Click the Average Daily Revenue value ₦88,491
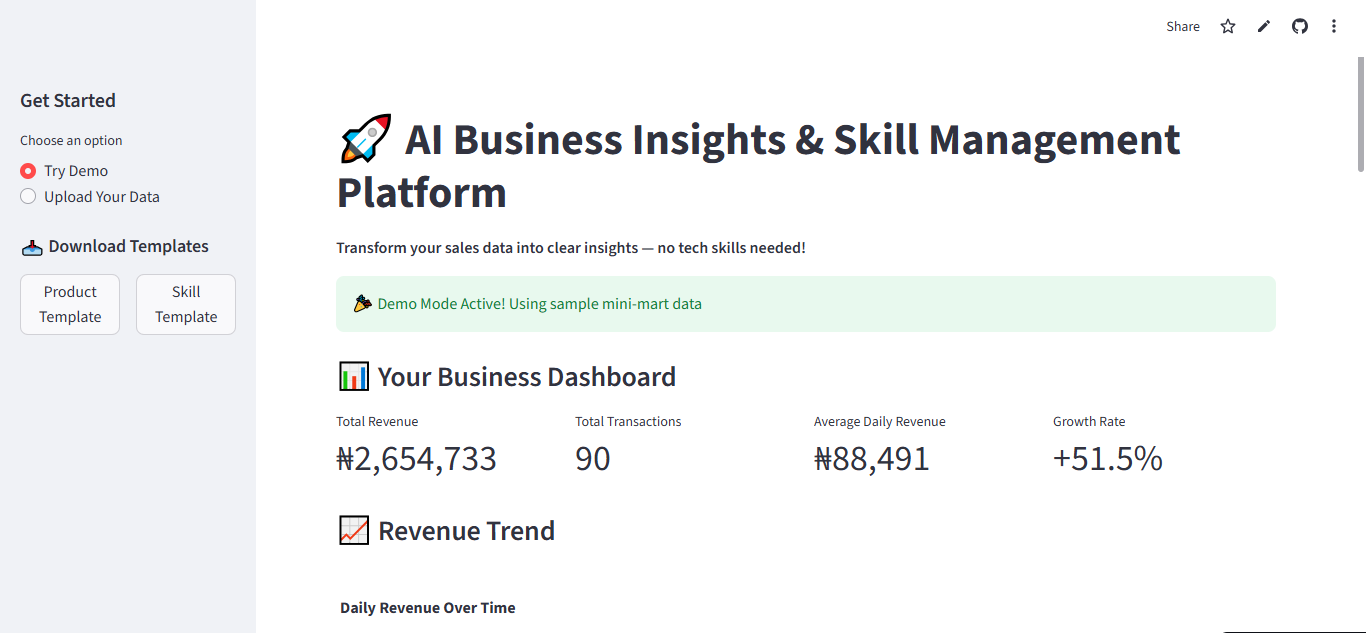The width and height of the screenshot is (1366, 633). pyautogui.click(x=872, y=458)
